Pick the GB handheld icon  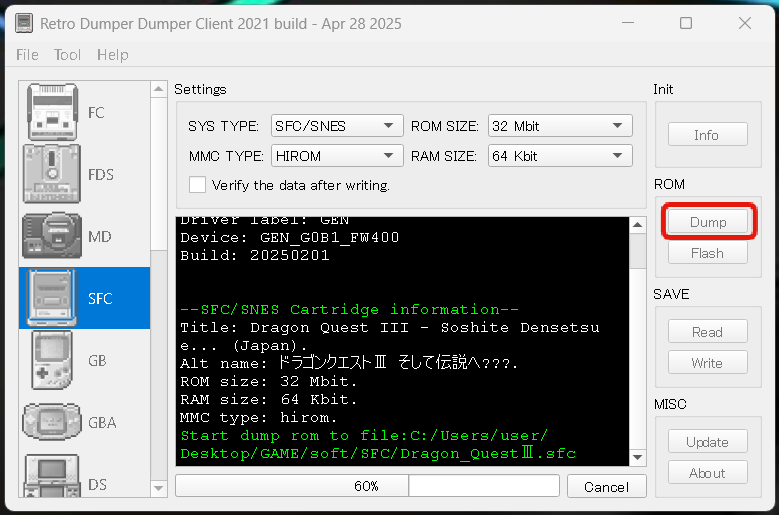52,360
